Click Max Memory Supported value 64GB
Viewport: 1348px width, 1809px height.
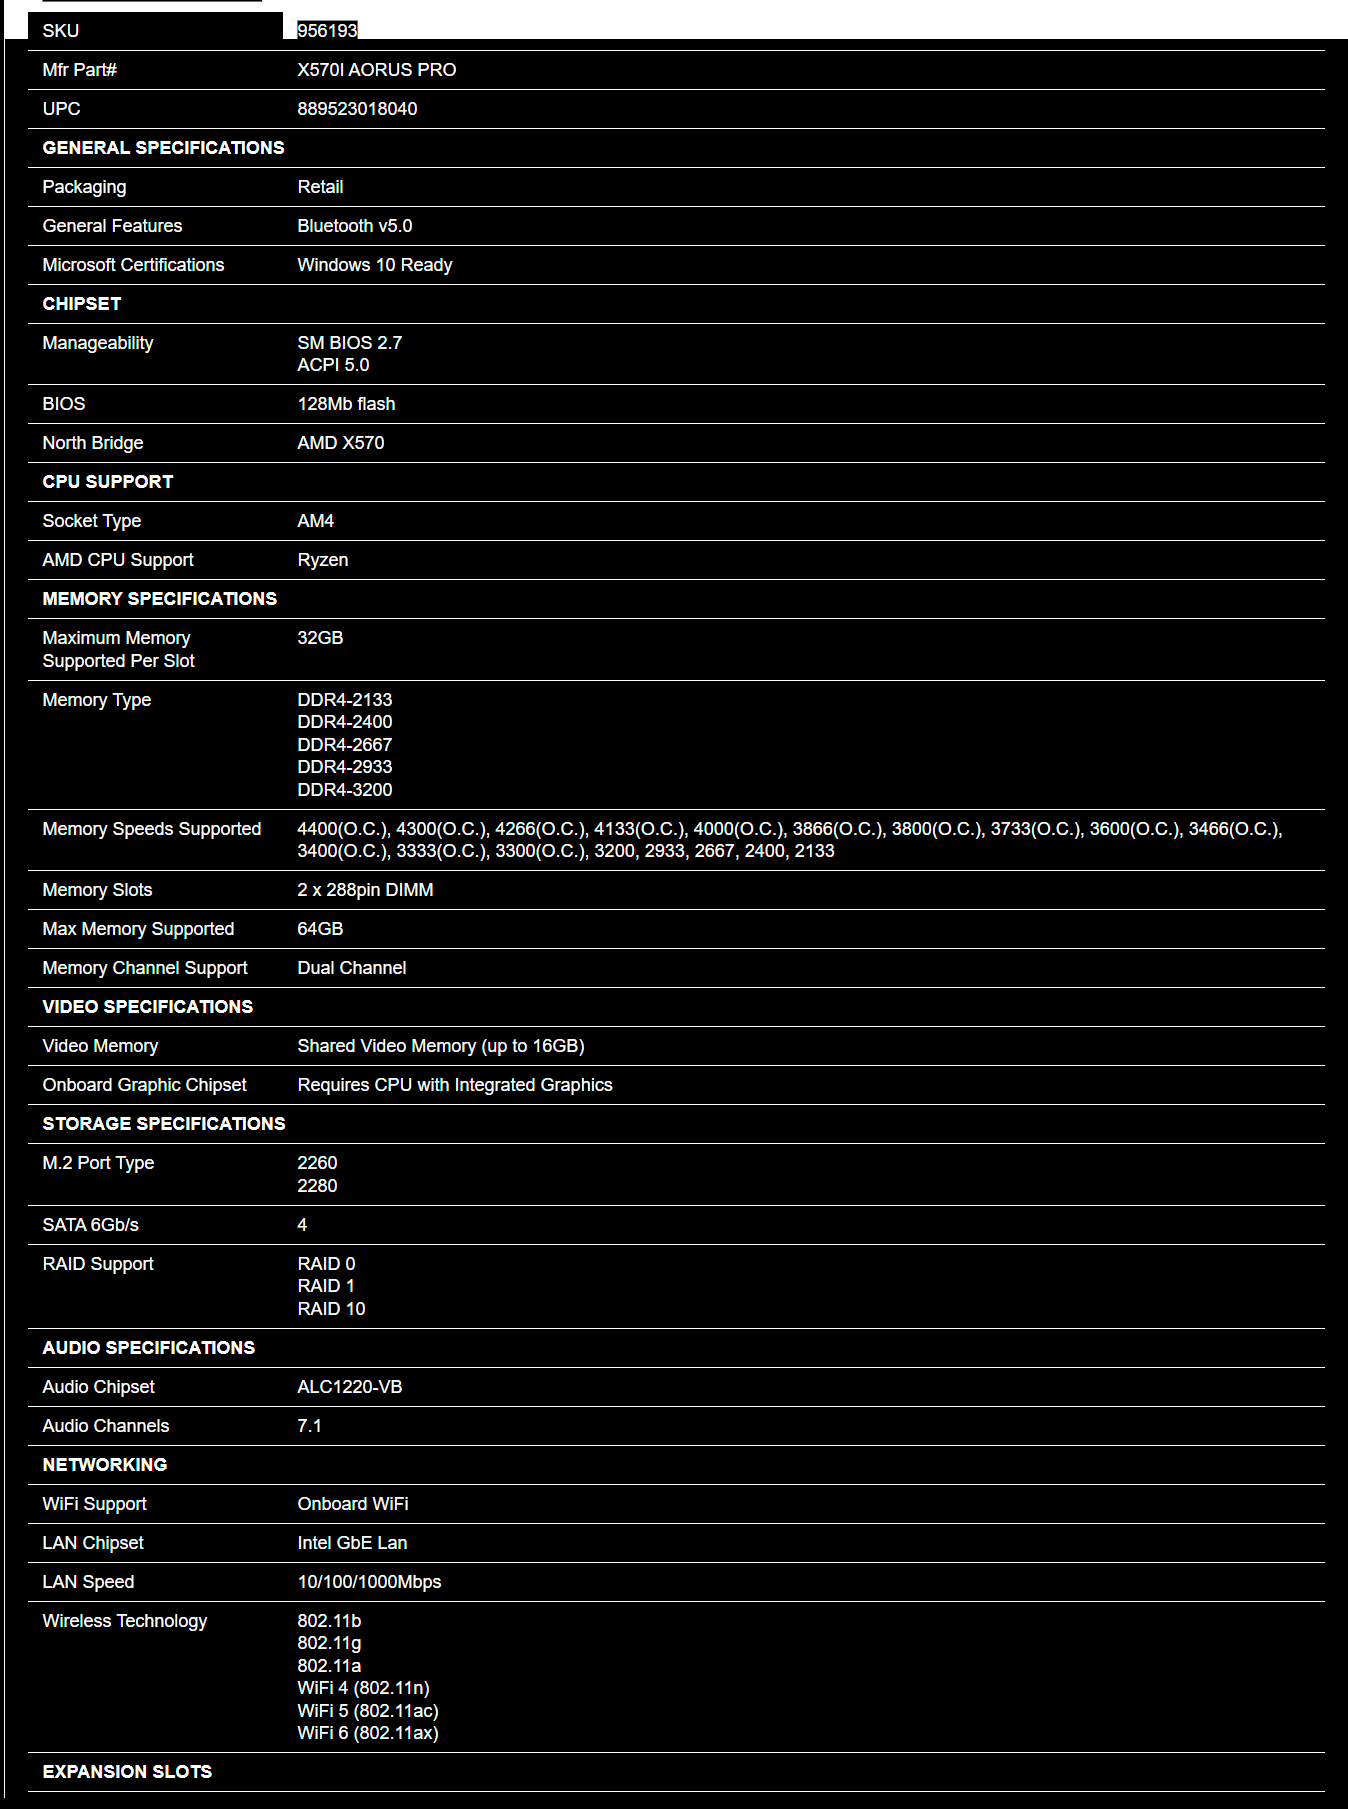pos(320,929)
